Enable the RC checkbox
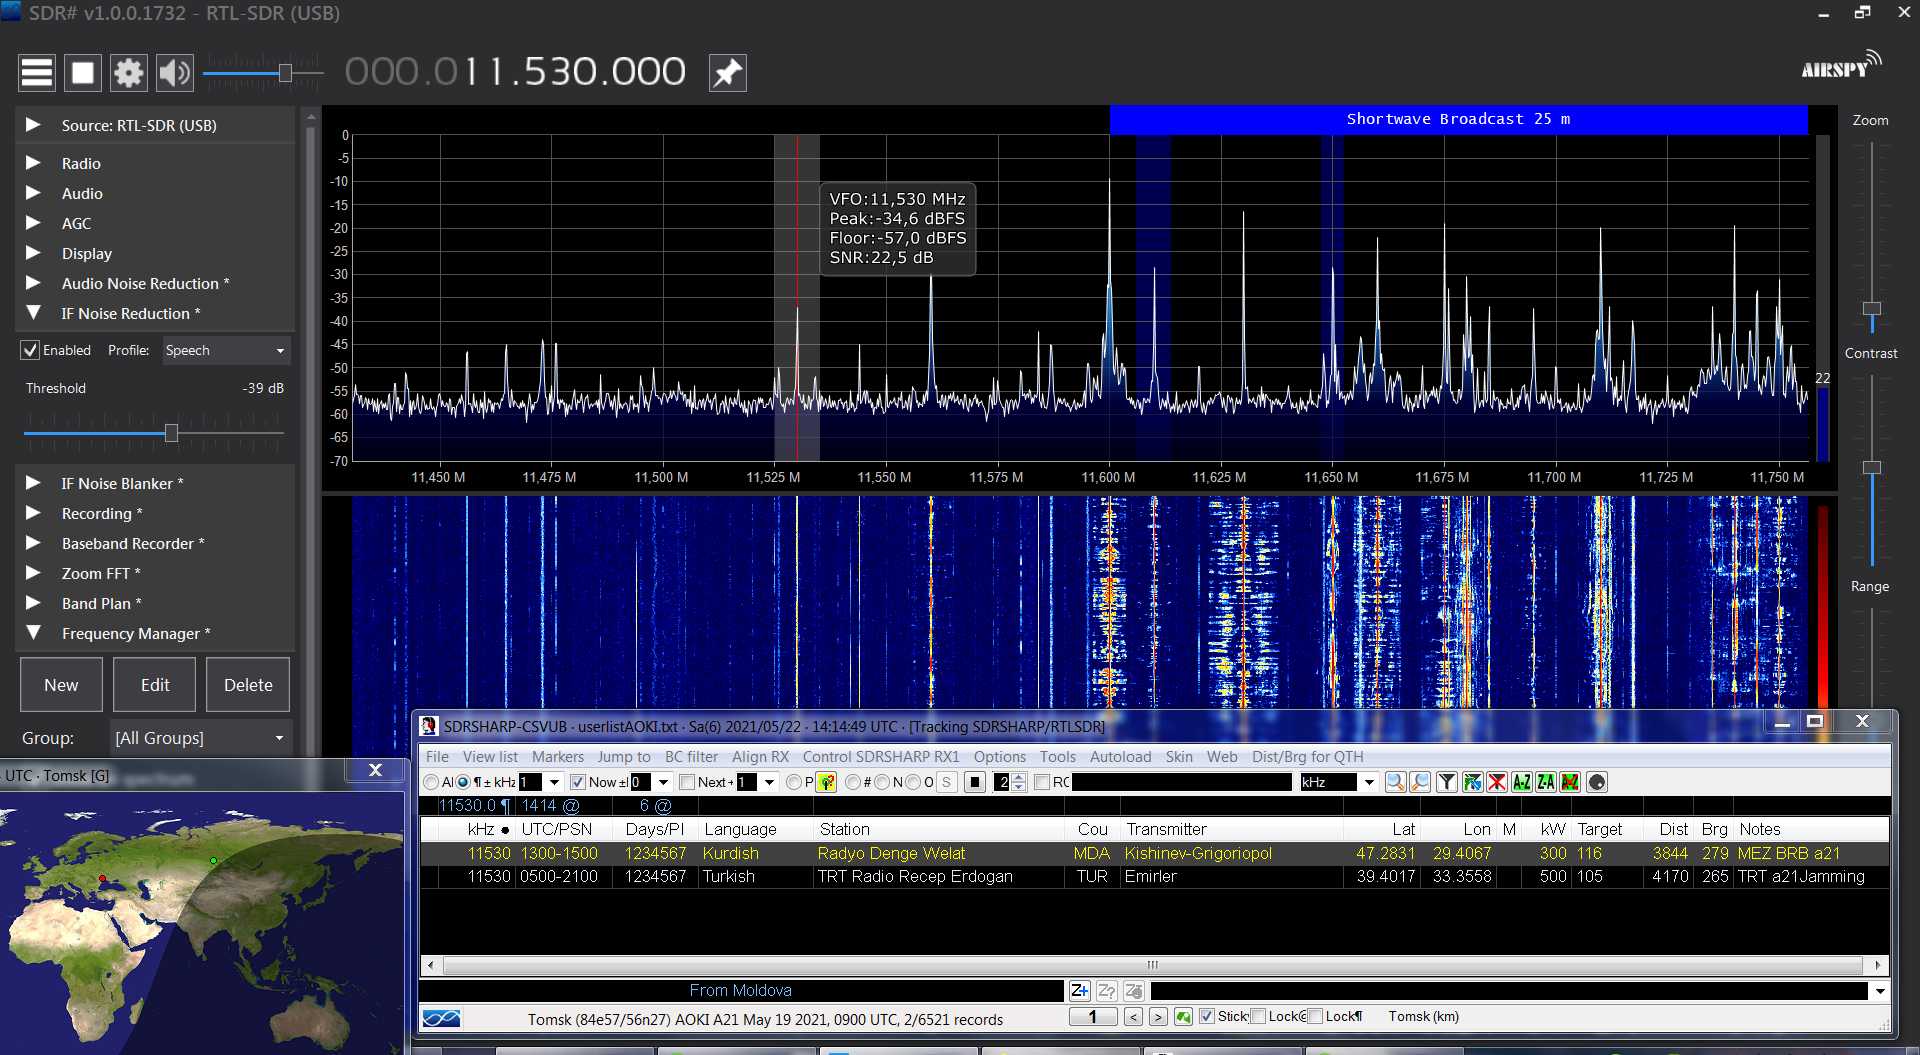Image resolution: width=1920 pixels, height=1055 pixels. pos(1042,782)
